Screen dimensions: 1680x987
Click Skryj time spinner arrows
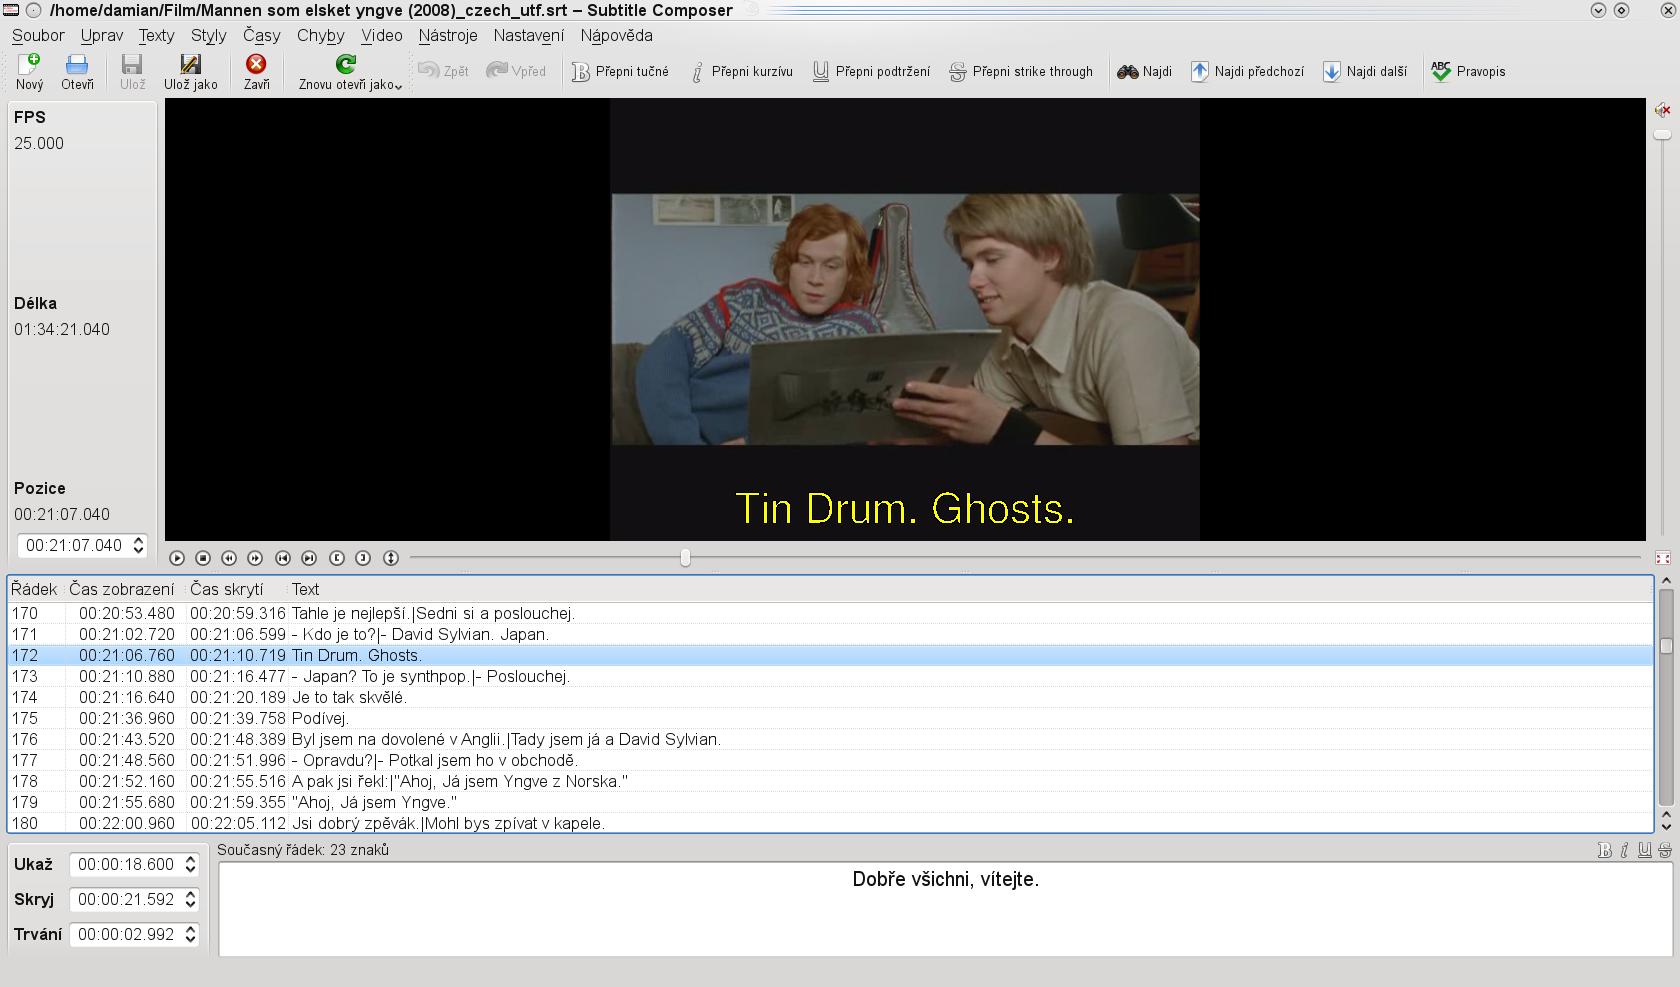click(x=190, y=899)
